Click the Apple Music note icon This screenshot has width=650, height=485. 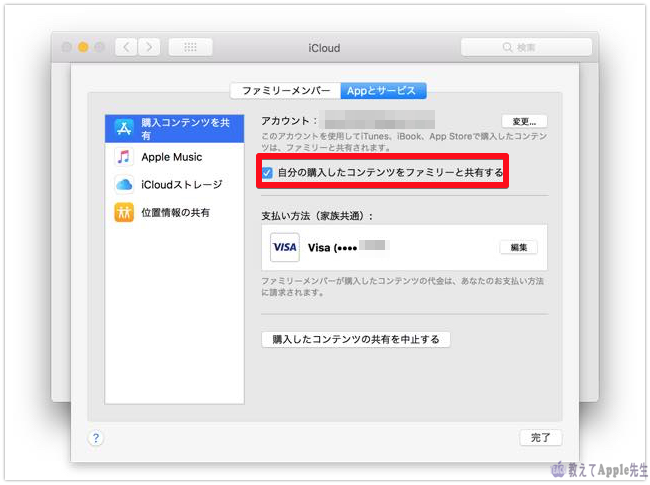click(124, 157)
